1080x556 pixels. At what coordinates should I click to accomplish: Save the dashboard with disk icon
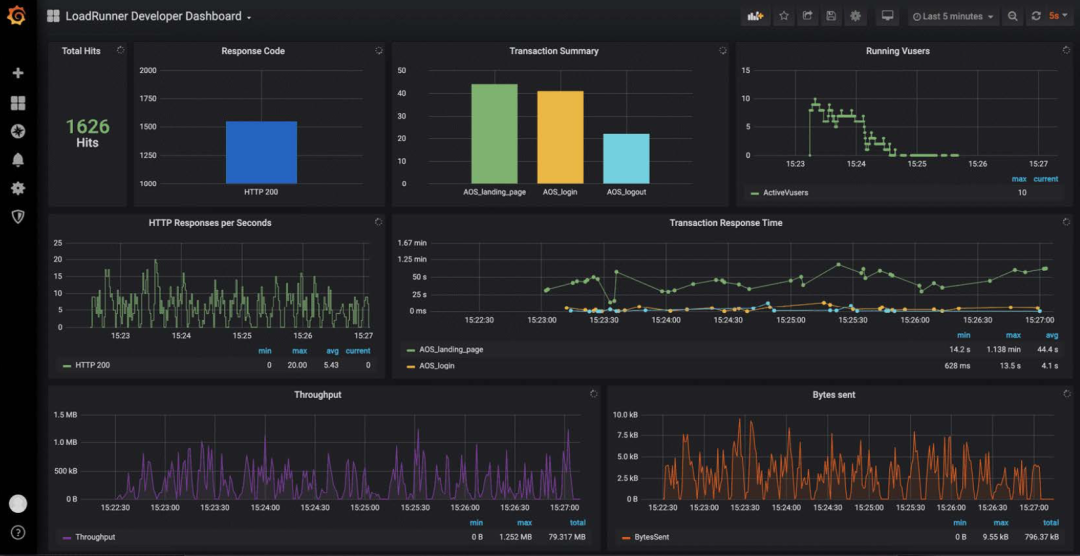click(831, 16)
